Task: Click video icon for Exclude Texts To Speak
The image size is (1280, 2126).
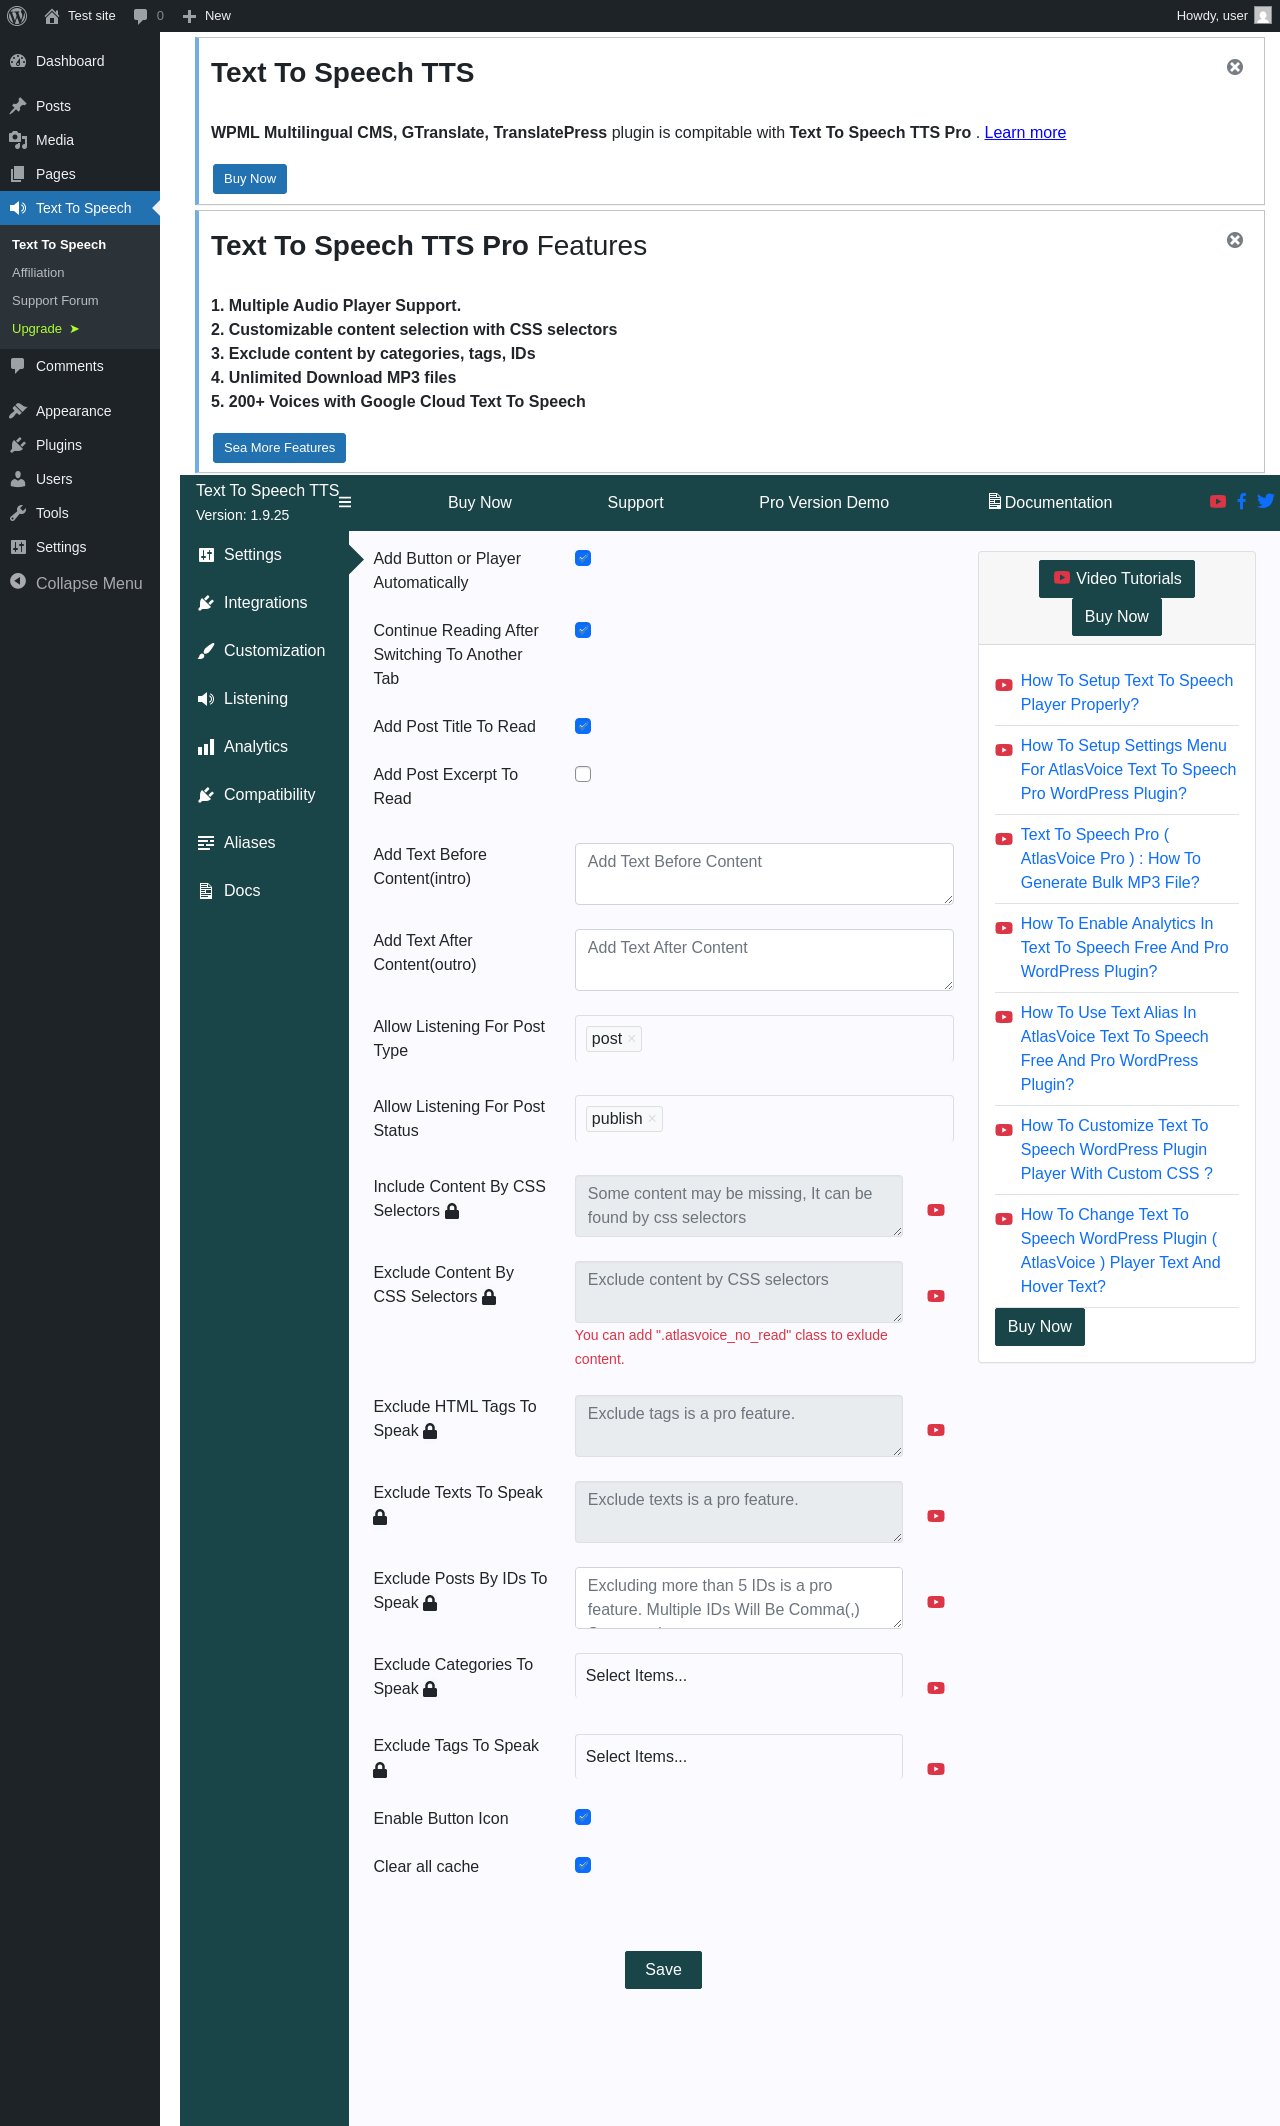Action: coord(936,1516)
